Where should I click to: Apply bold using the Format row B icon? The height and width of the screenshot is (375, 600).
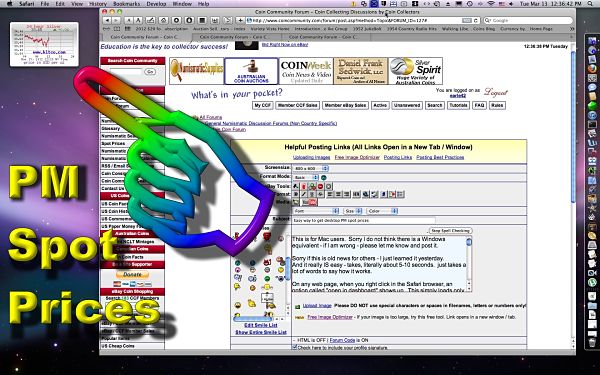296,194
